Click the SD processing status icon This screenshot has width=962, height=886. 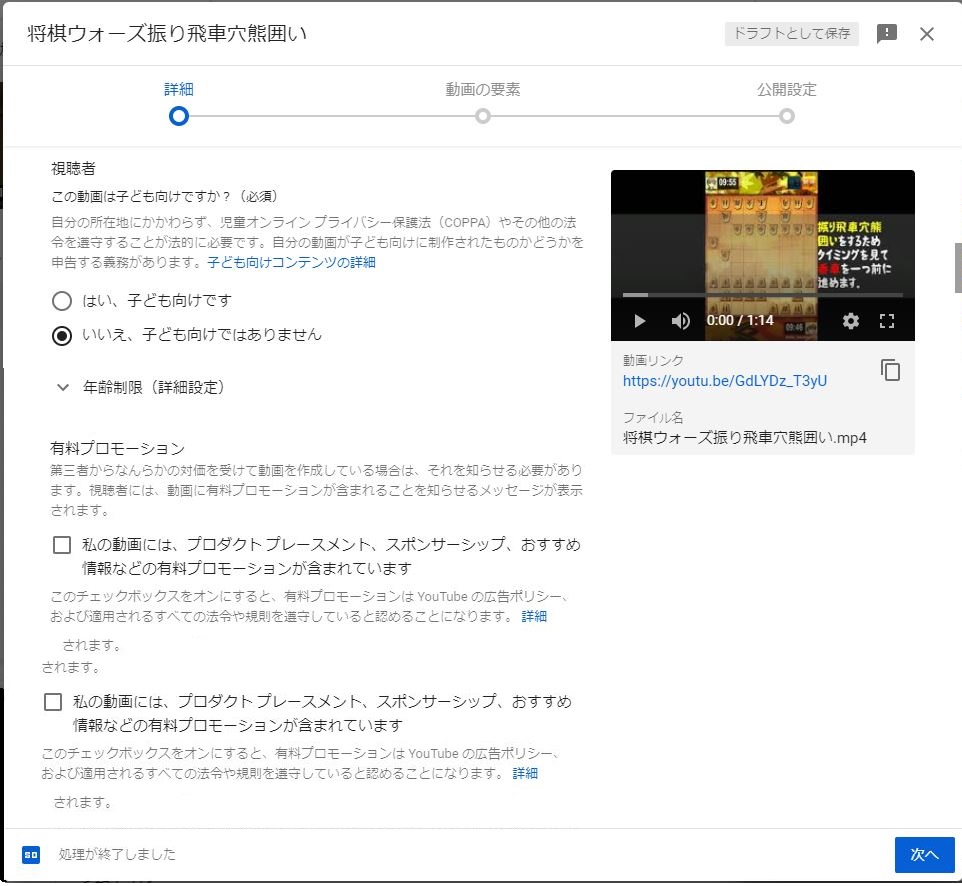coord(31,855)
